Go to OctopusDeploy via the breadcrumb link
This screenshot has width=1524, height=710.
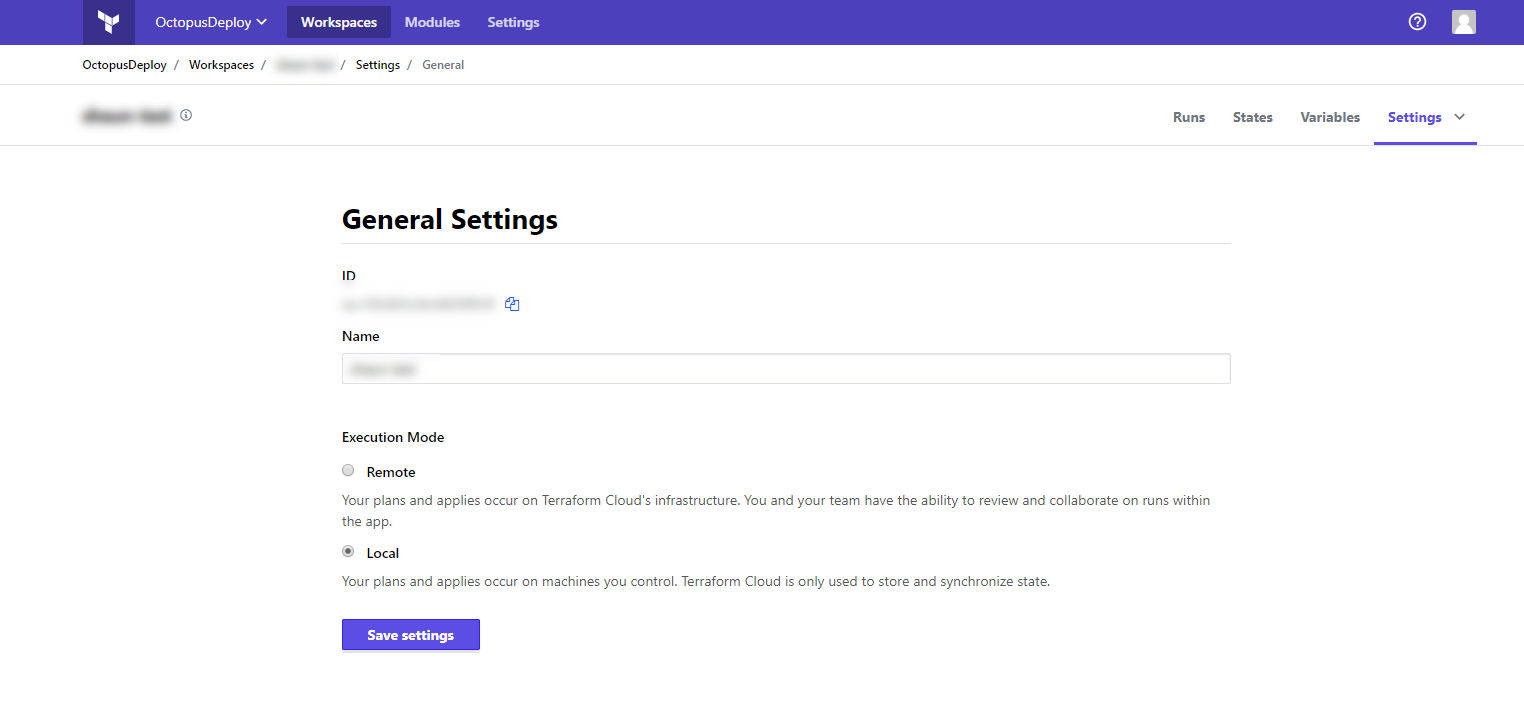tap(124, 64)
